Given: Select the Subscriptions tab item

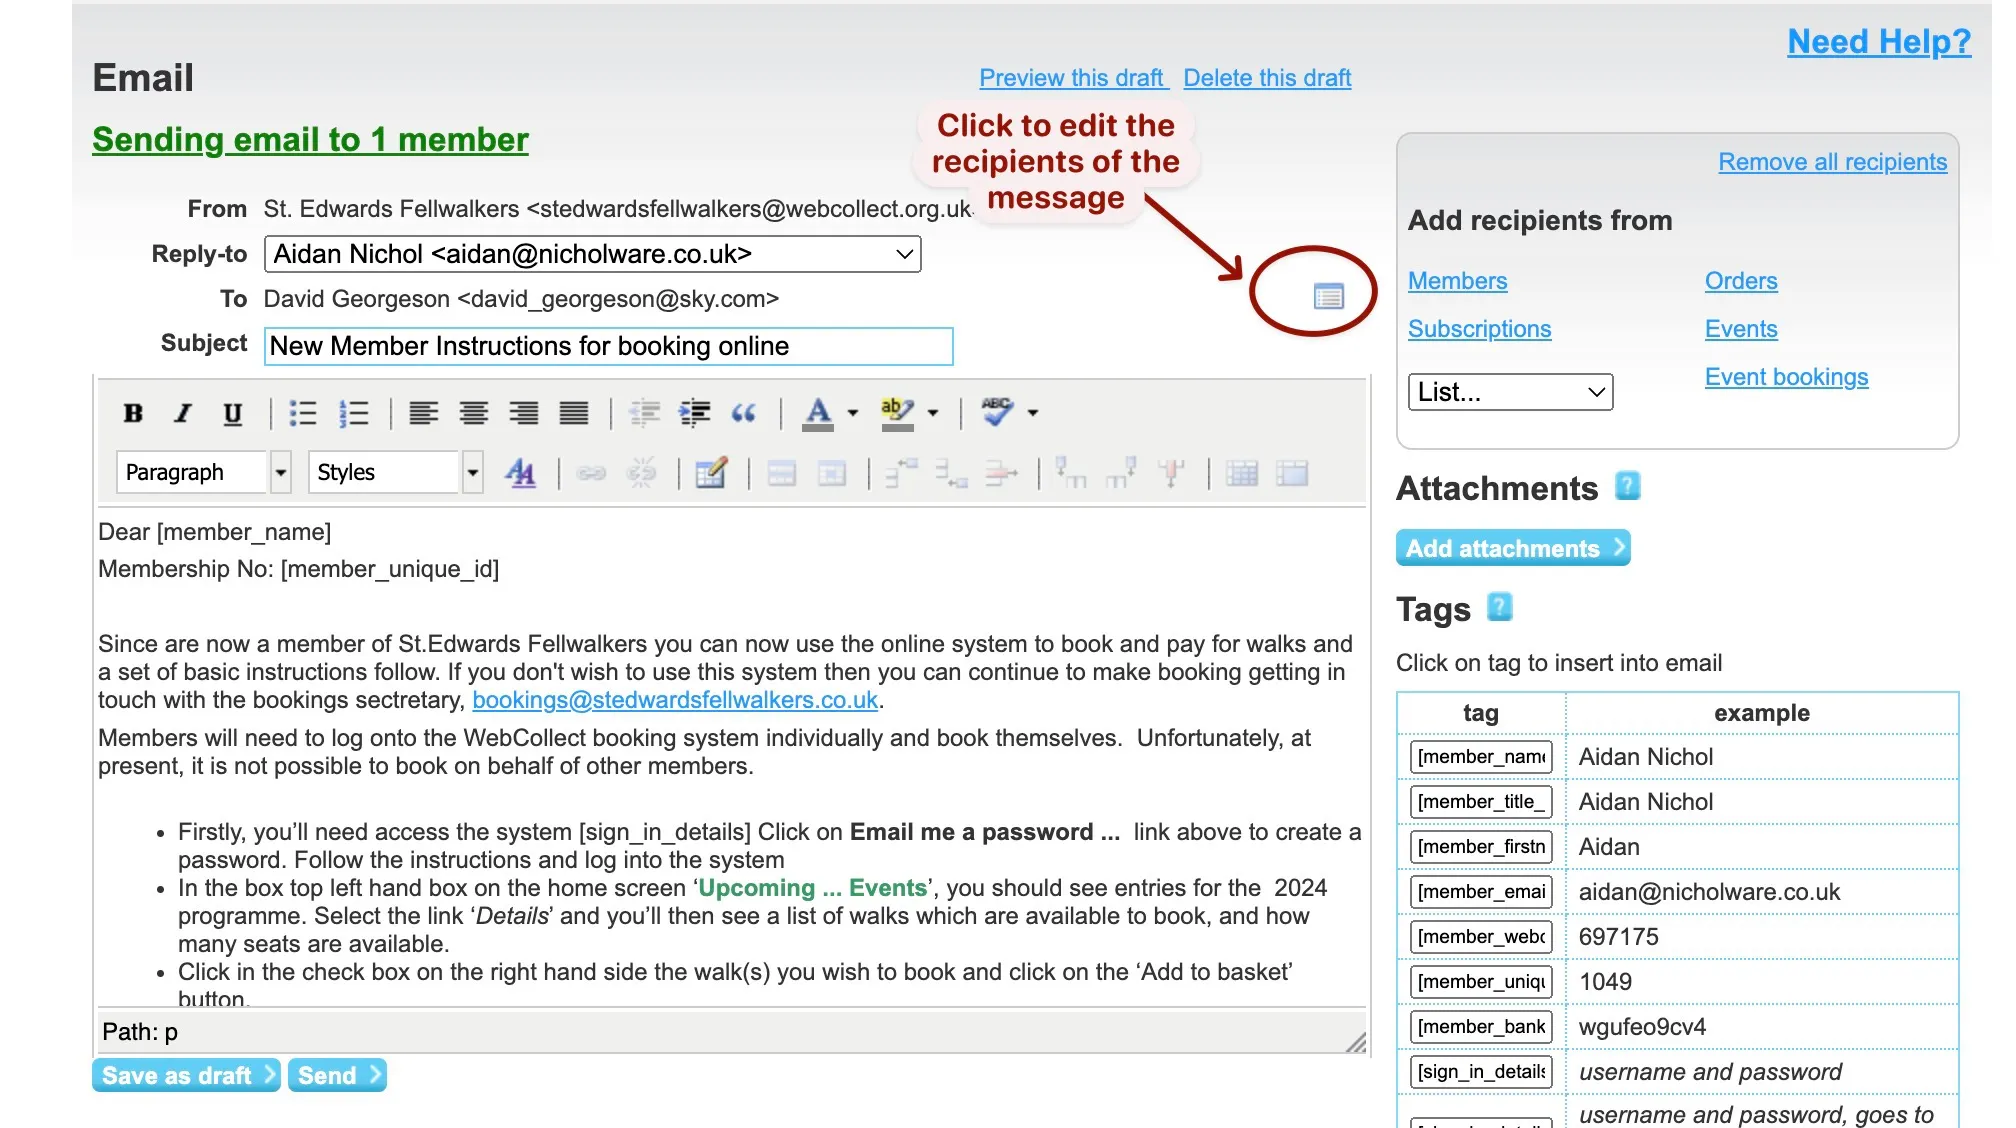Looking at the screenshot, I should coord(1479,327).
